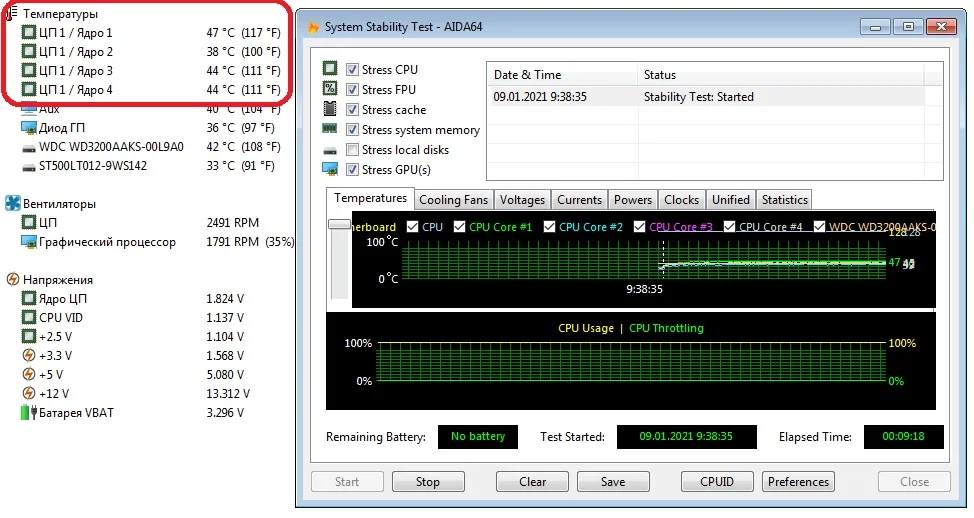Open the Powers tab
This screenshot has width=974, height=518.
[632, 200]
